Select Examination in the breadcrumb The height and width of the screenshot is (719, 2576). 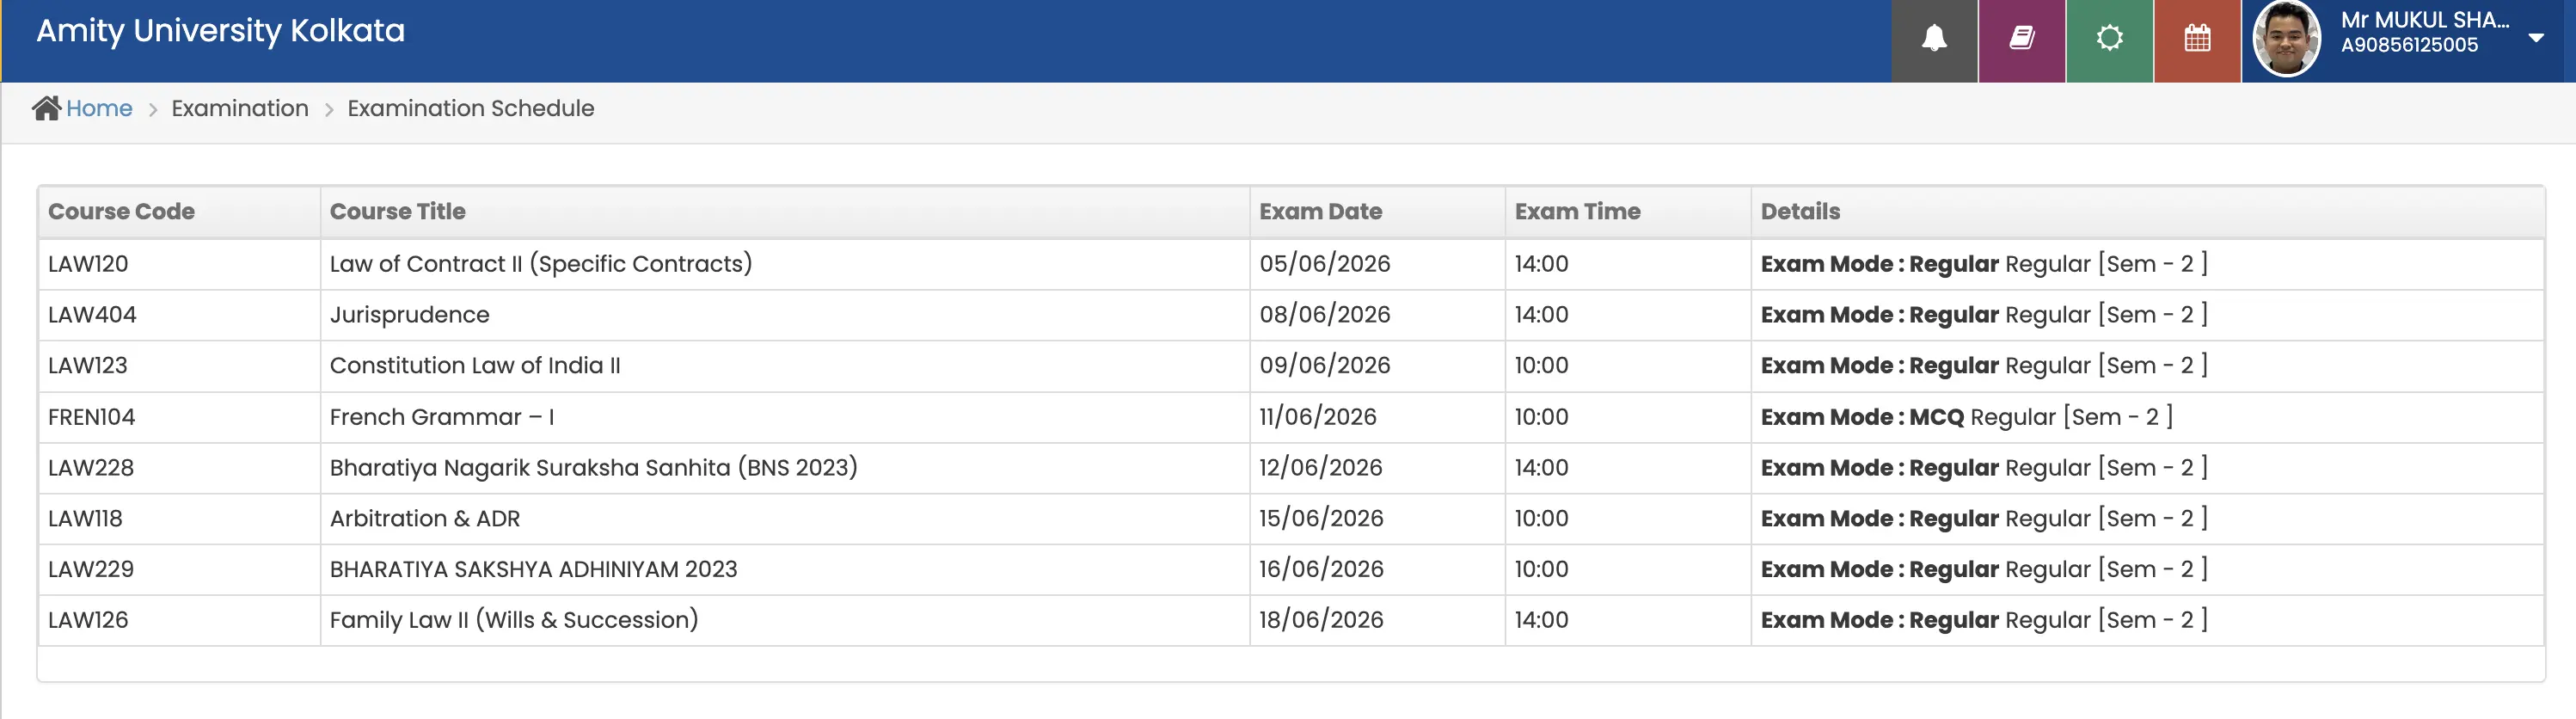[240, 108]
